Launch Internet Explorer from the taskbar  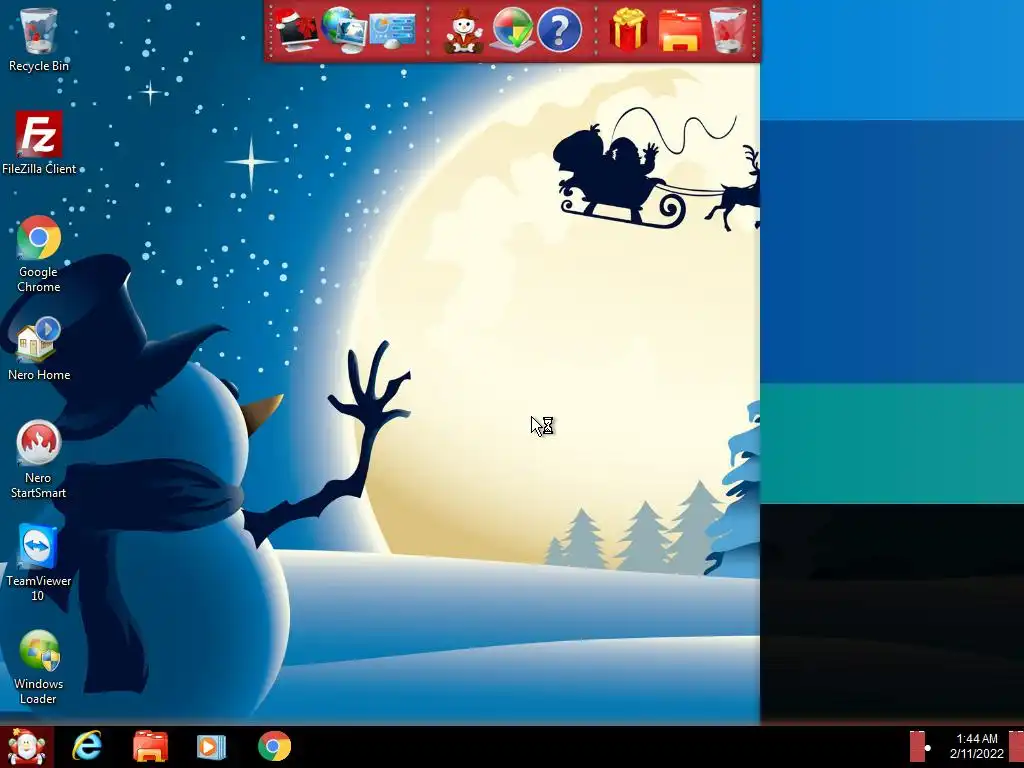click(86, 746)
